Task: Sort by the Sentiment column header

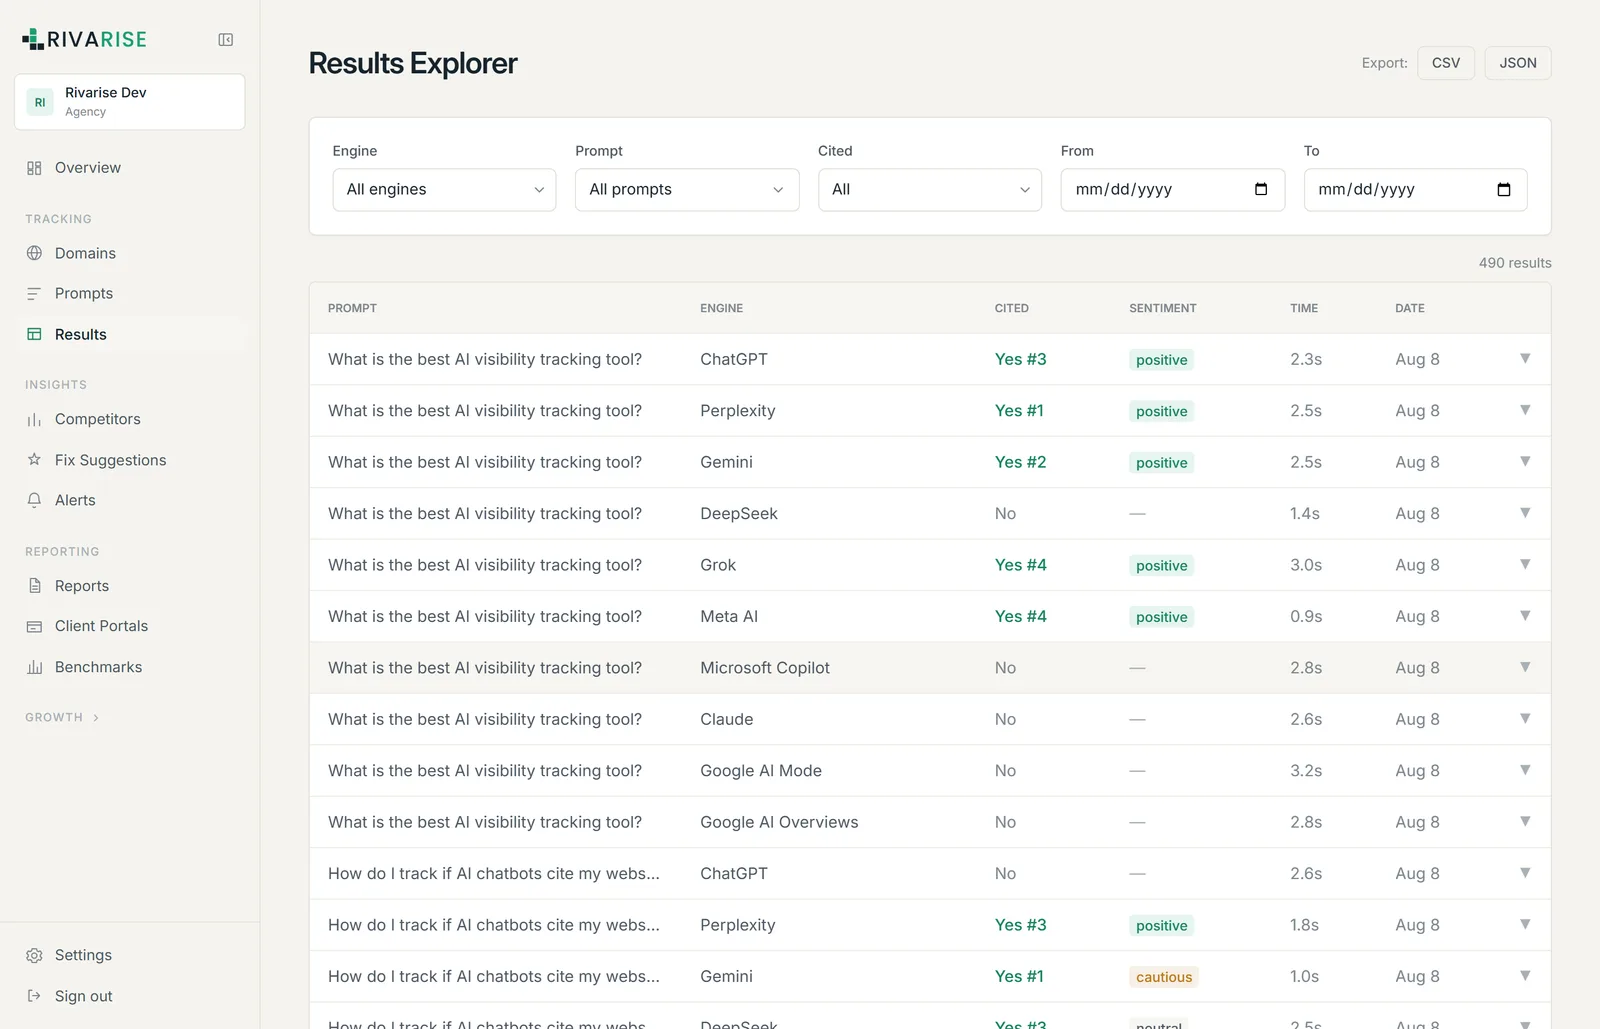Action: coord(1163,308)
